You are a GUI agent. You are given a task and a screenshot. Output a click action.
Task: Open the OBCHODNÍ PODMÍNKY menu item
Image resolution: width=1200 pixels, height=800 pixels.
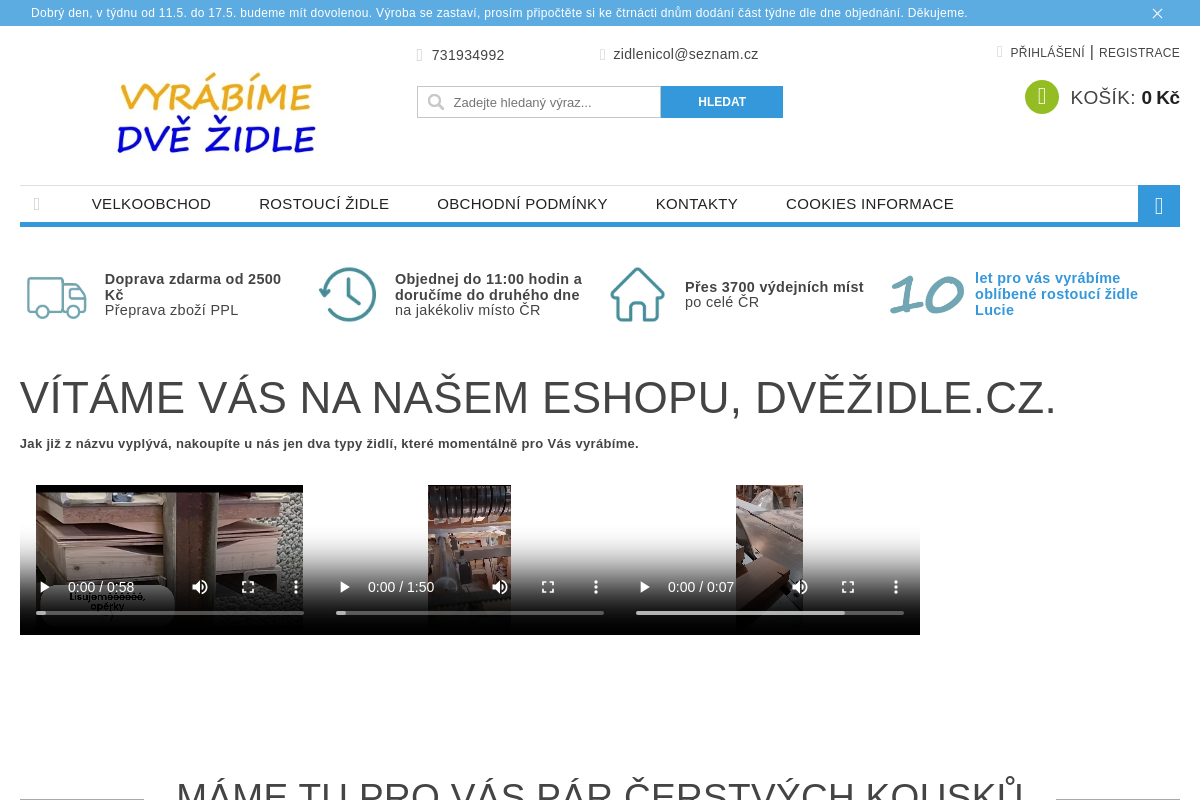522,204
